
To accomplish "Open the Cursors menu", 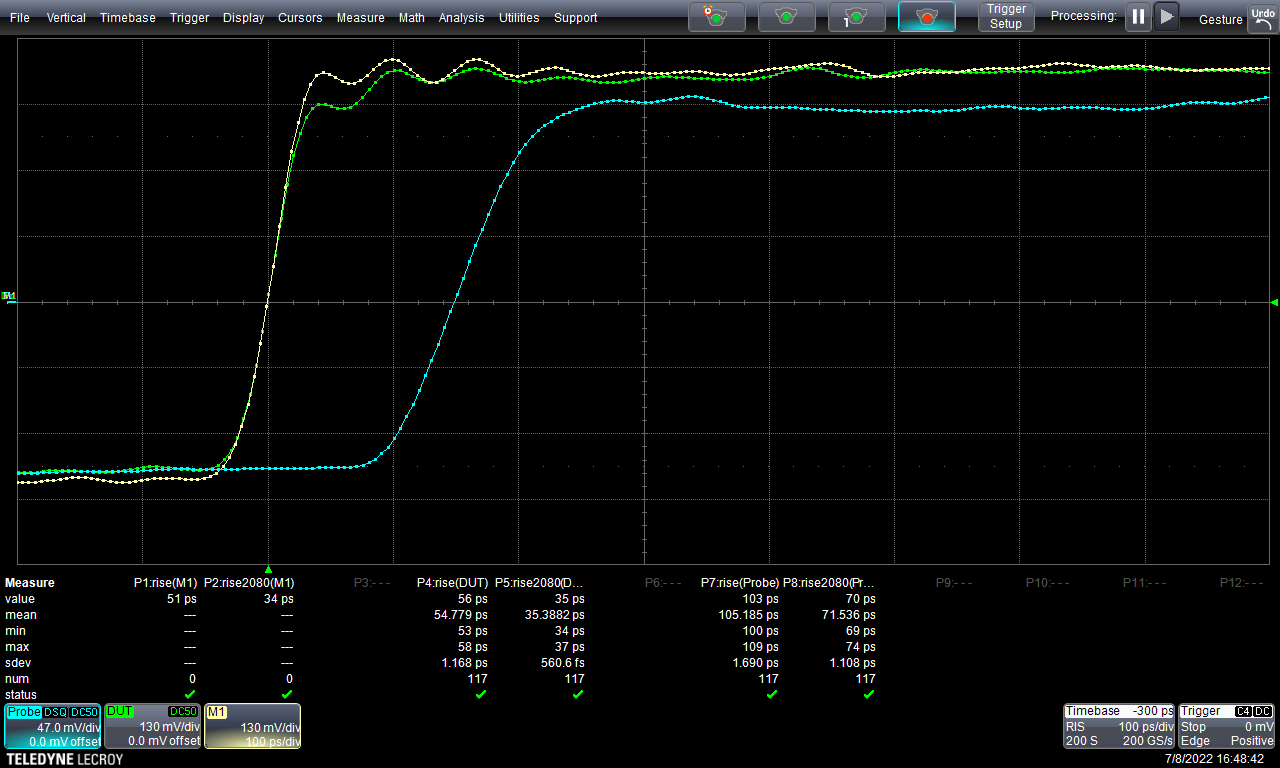I will click(x=300, y=18).
